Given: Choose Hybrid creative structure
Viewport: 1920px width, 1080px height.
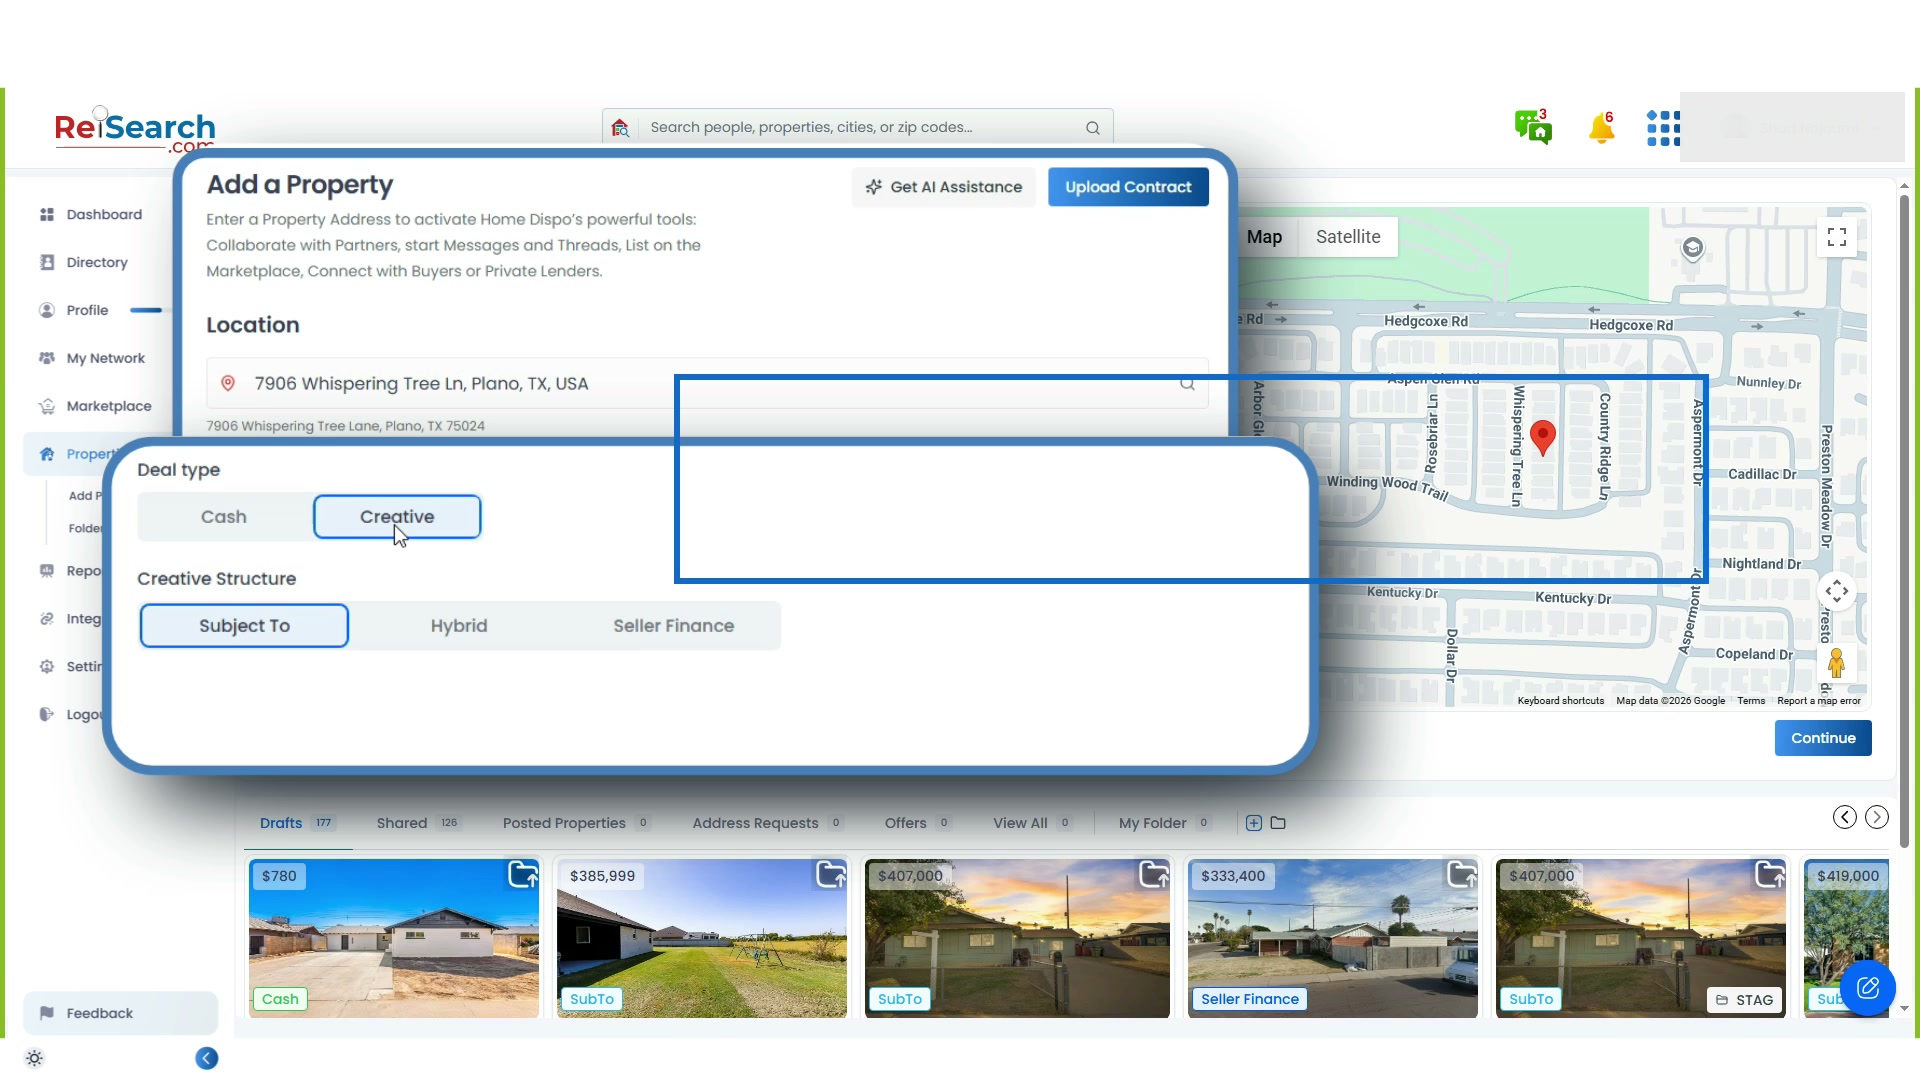Looking at the screenshot, I should [x=459, y=626].
